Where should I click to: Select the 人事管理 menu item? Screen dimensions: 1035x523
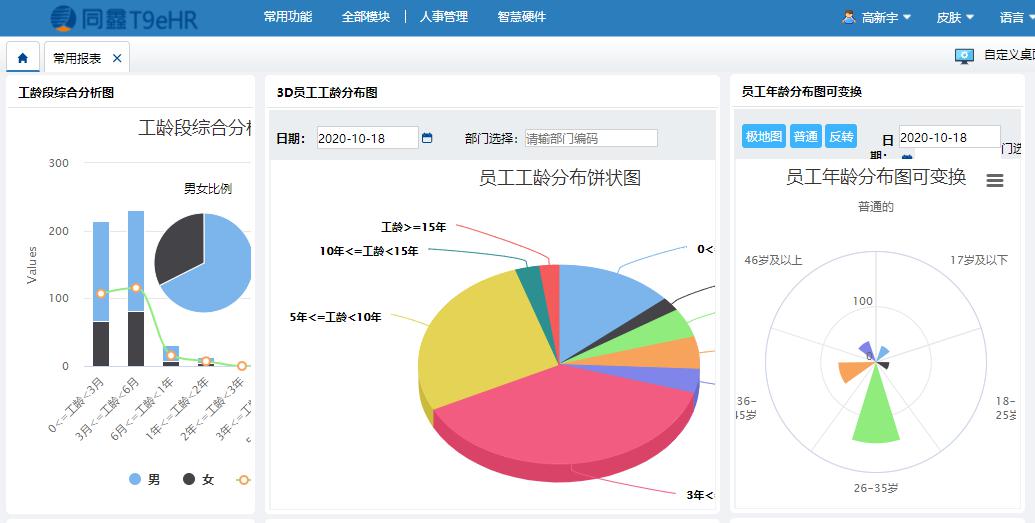pos(444,17)
